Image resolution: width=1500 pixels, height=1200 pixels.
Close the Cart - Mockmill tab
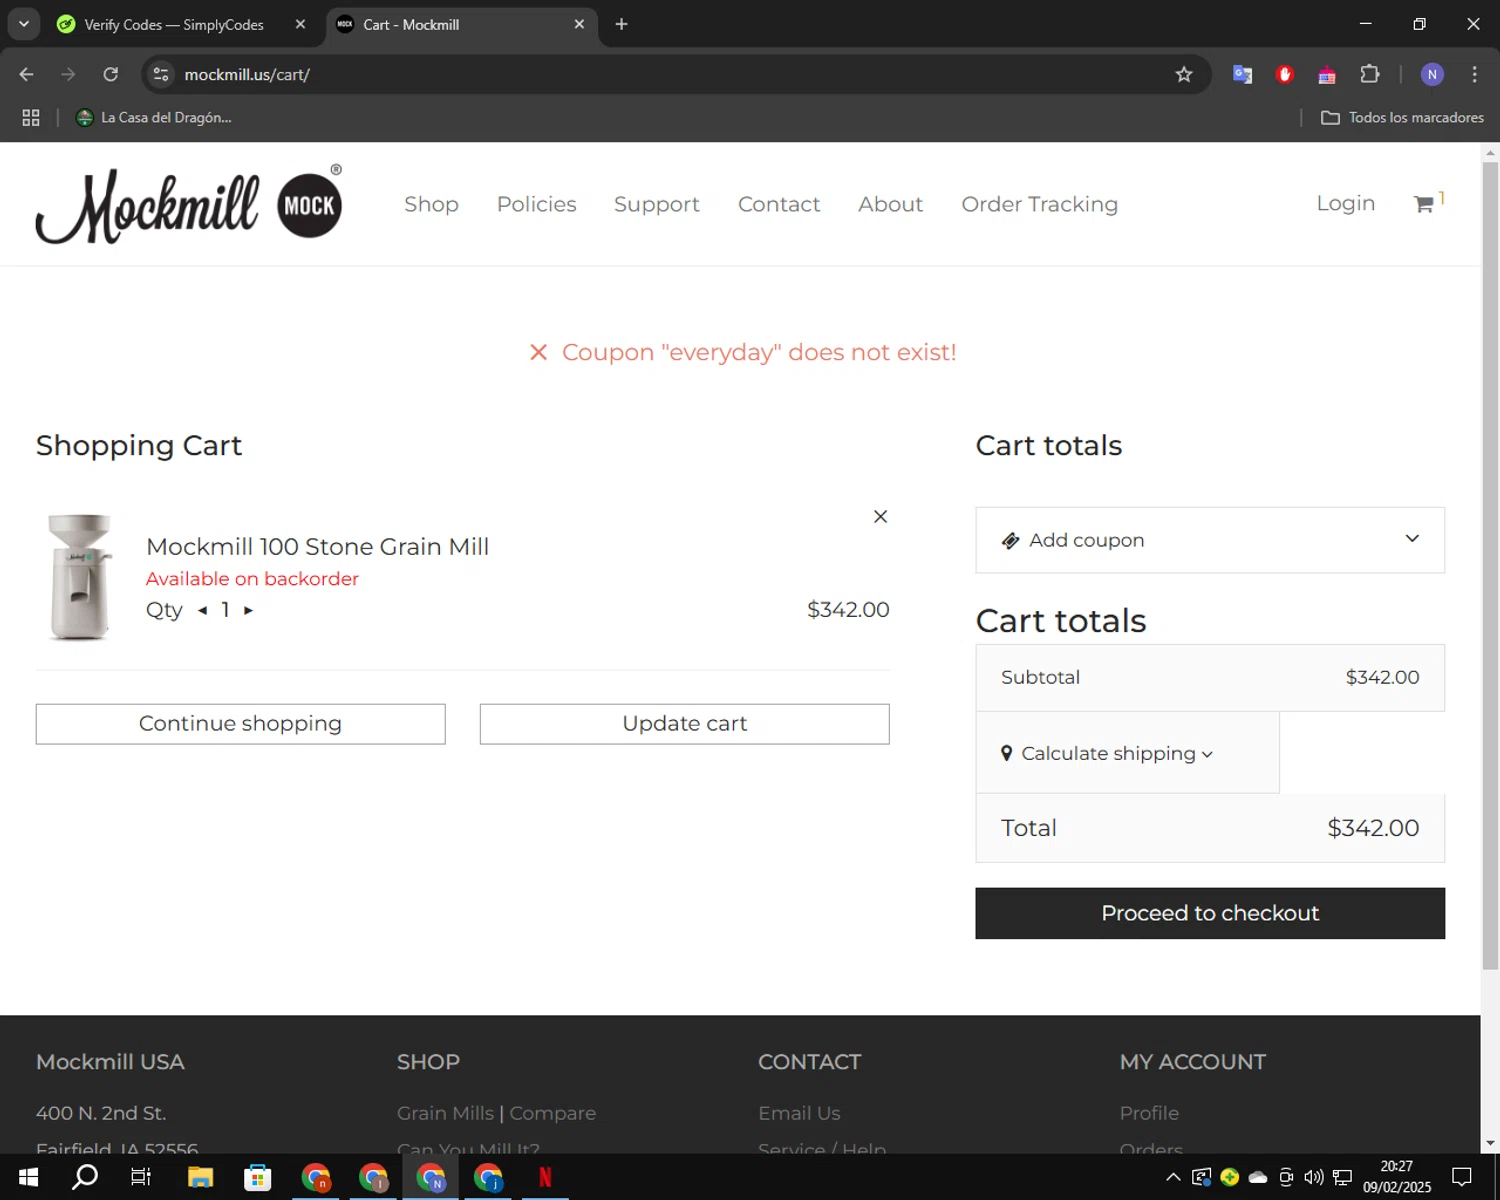point(579,24)
